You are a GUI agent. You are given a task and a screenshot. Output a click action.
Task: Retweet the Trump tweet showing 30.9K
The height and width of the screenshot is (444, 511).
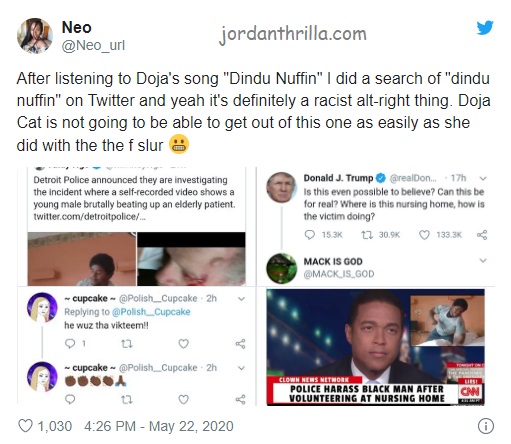click(x=367, y=235)
